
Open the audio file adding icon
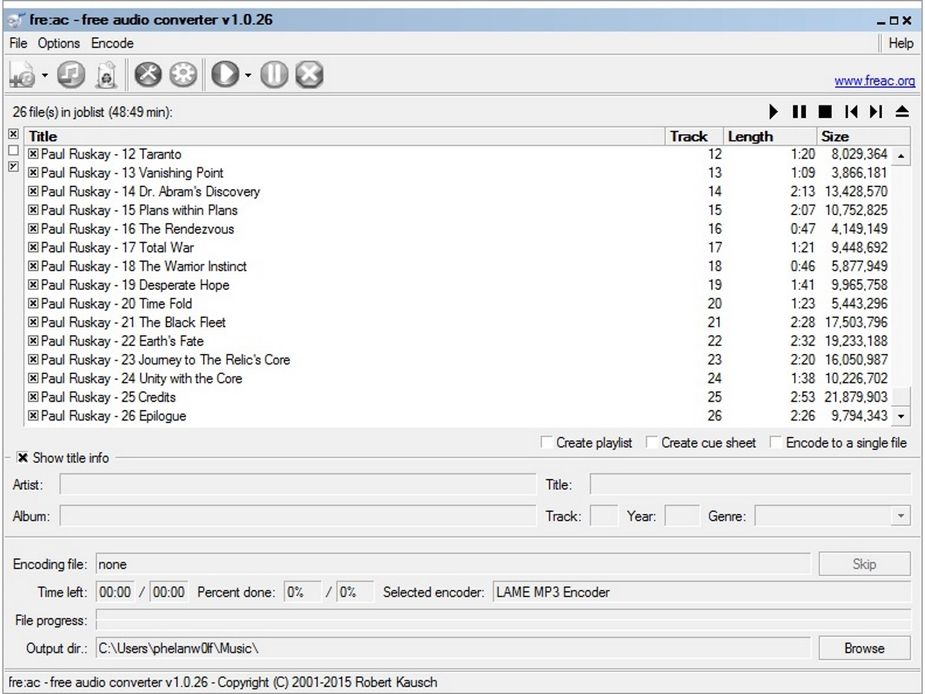point(20,74)
